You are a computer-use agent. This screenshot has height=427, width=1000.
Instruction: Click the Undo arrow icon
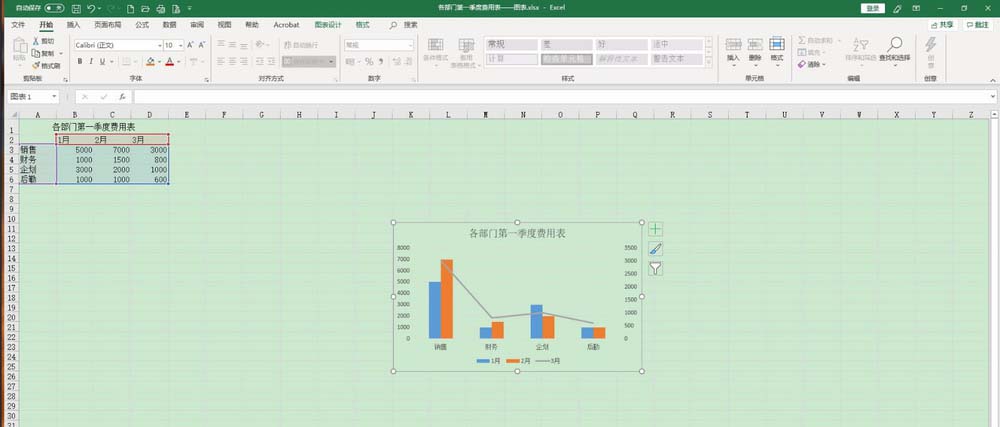[91, 9]
